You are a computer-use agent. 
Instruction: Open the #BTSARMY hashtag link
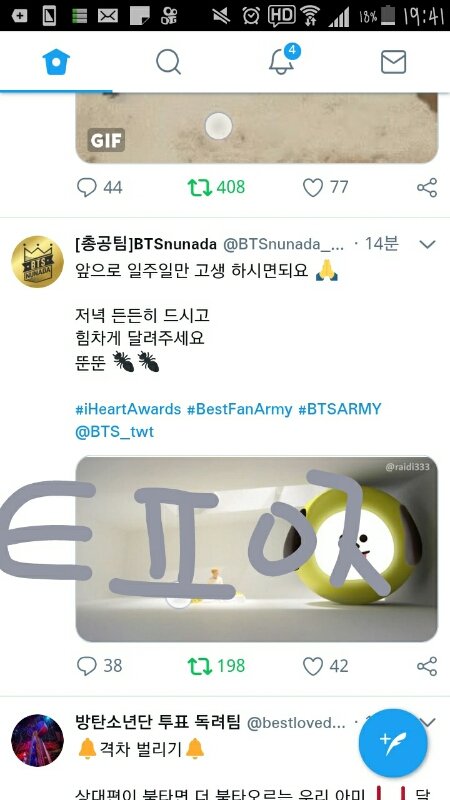(x=340, y=409)
